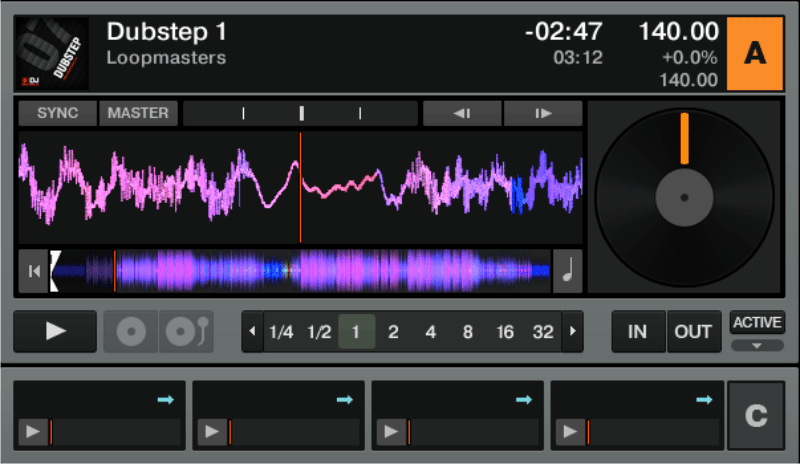Click tempo bend right arrow
The image size is (800, 464).
coord(543,113)
